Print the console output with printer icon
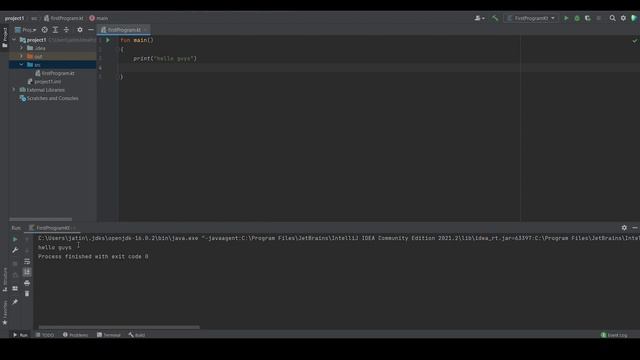The width and height of the screenshot is (640, 360). pos(27,283)
